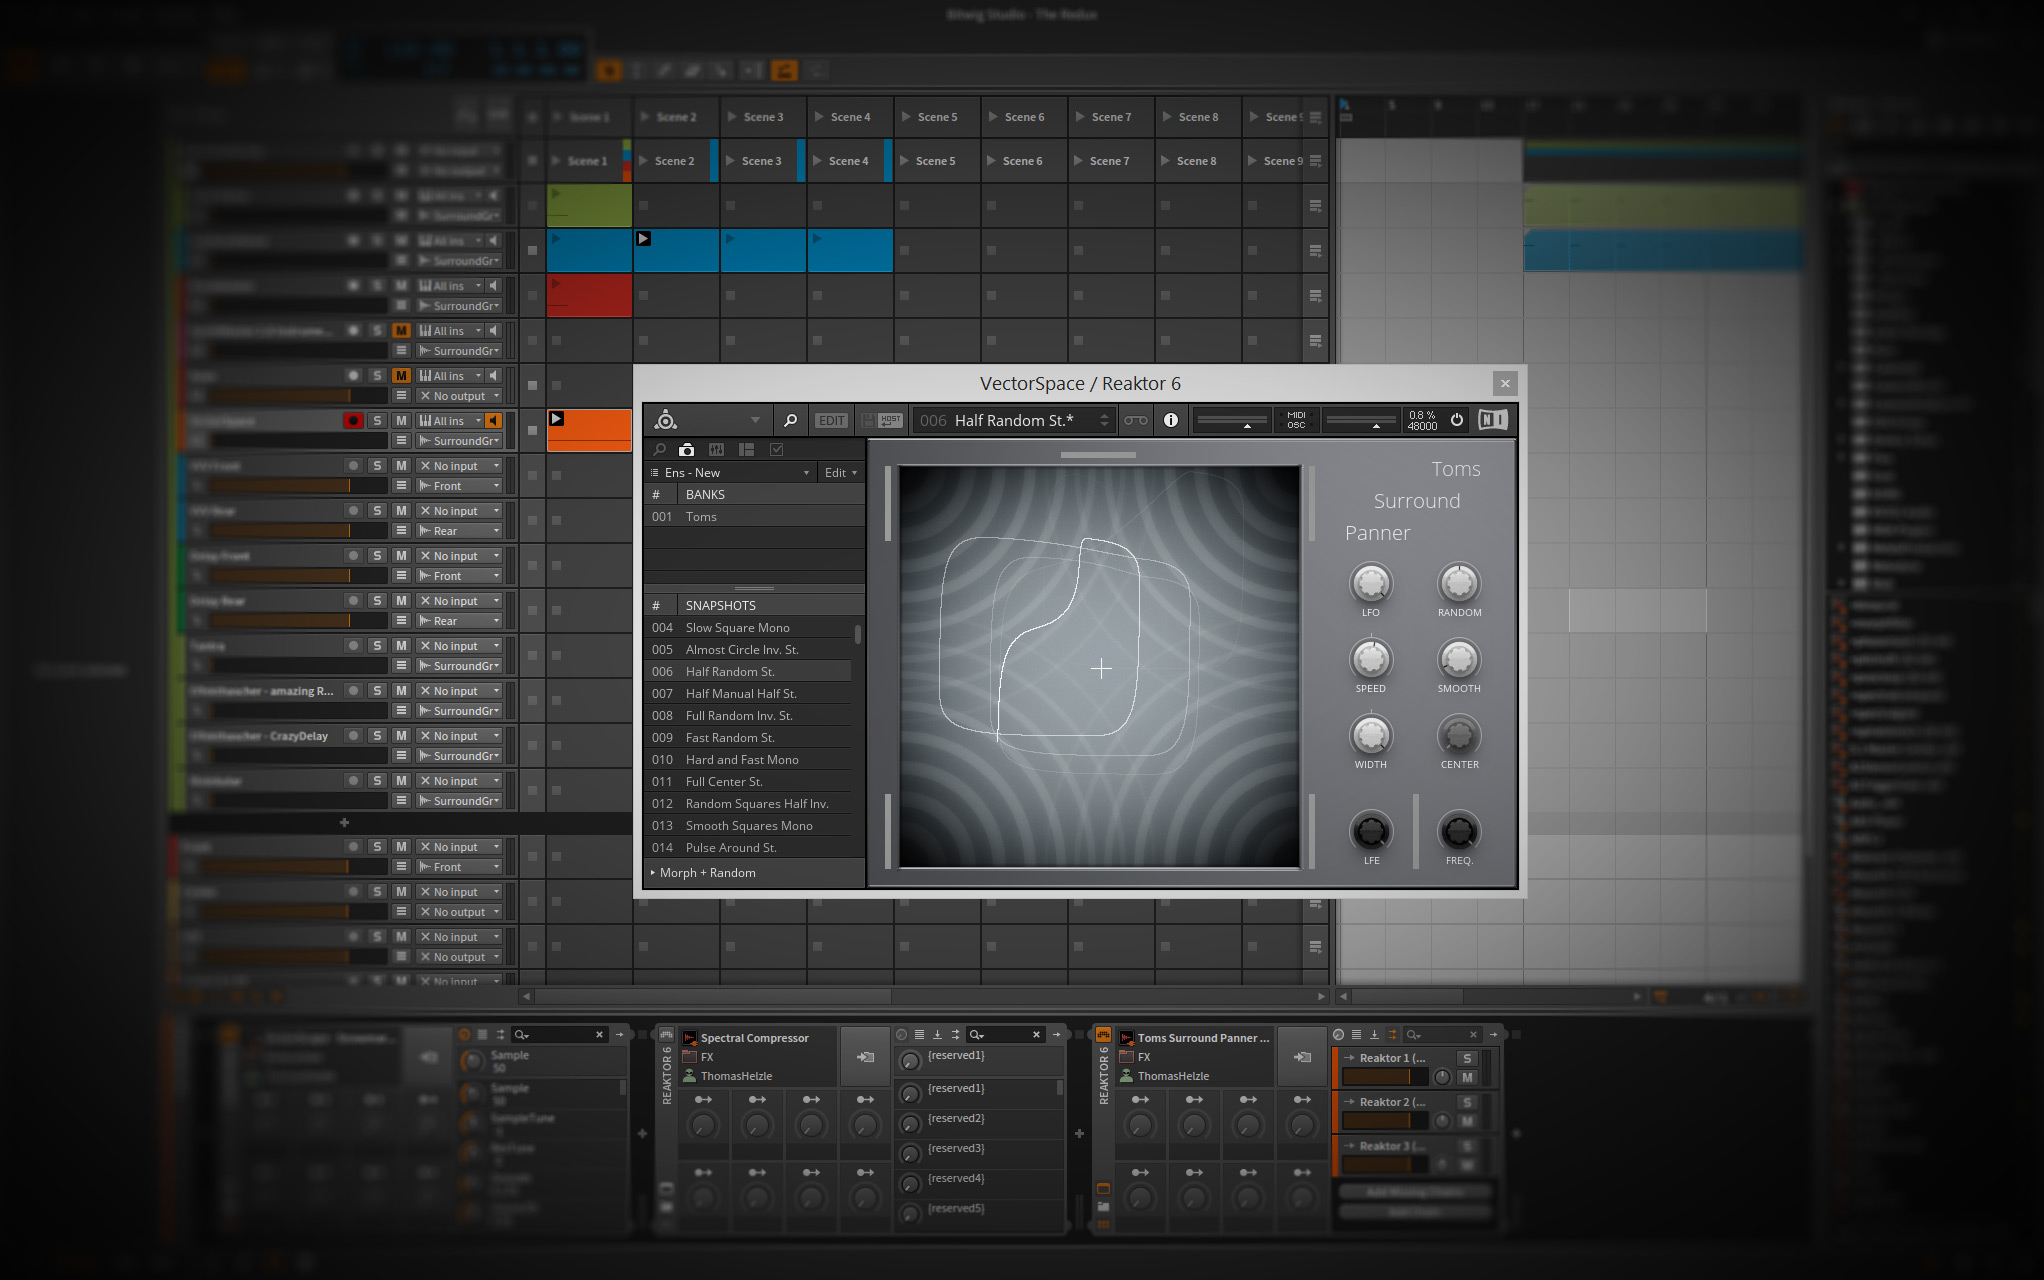Launch Scene 7 in the top scene row
Screen dimensions: 2044x1280
click(x=1080, y=117)
